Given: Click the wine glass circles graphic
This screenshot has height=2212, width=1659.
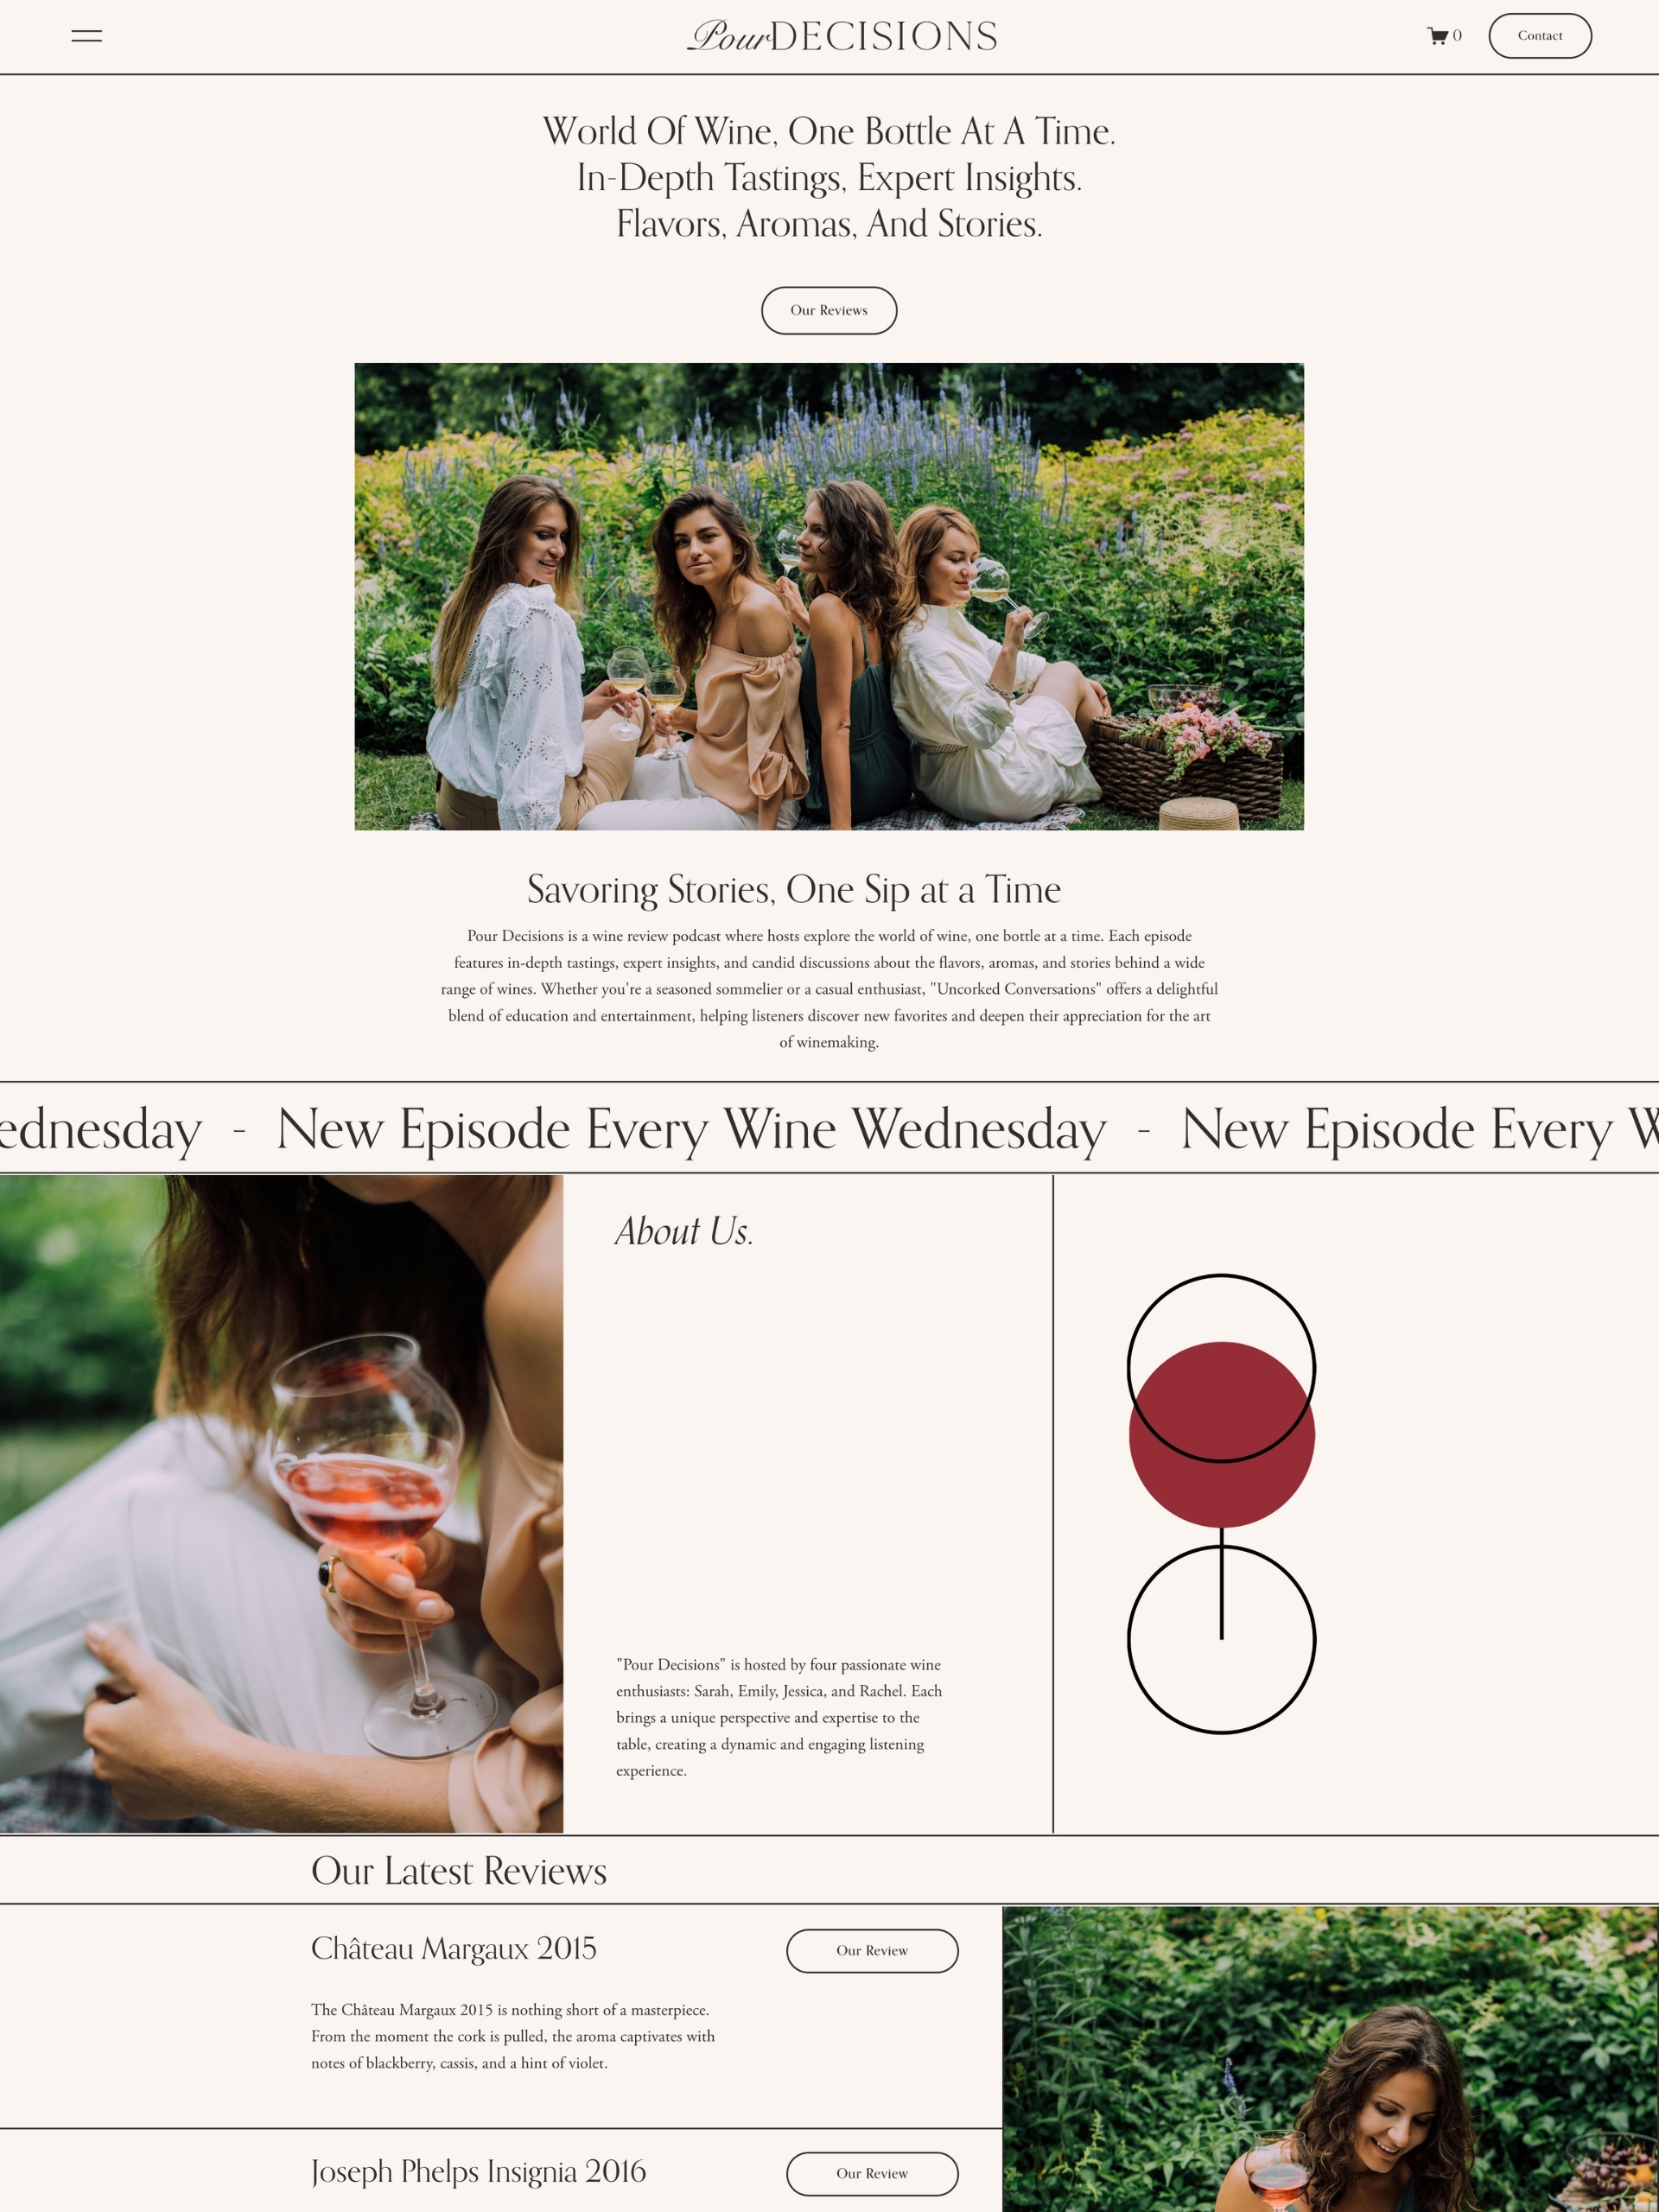Looking at the screenshot, I should tap(1221, 1503).
